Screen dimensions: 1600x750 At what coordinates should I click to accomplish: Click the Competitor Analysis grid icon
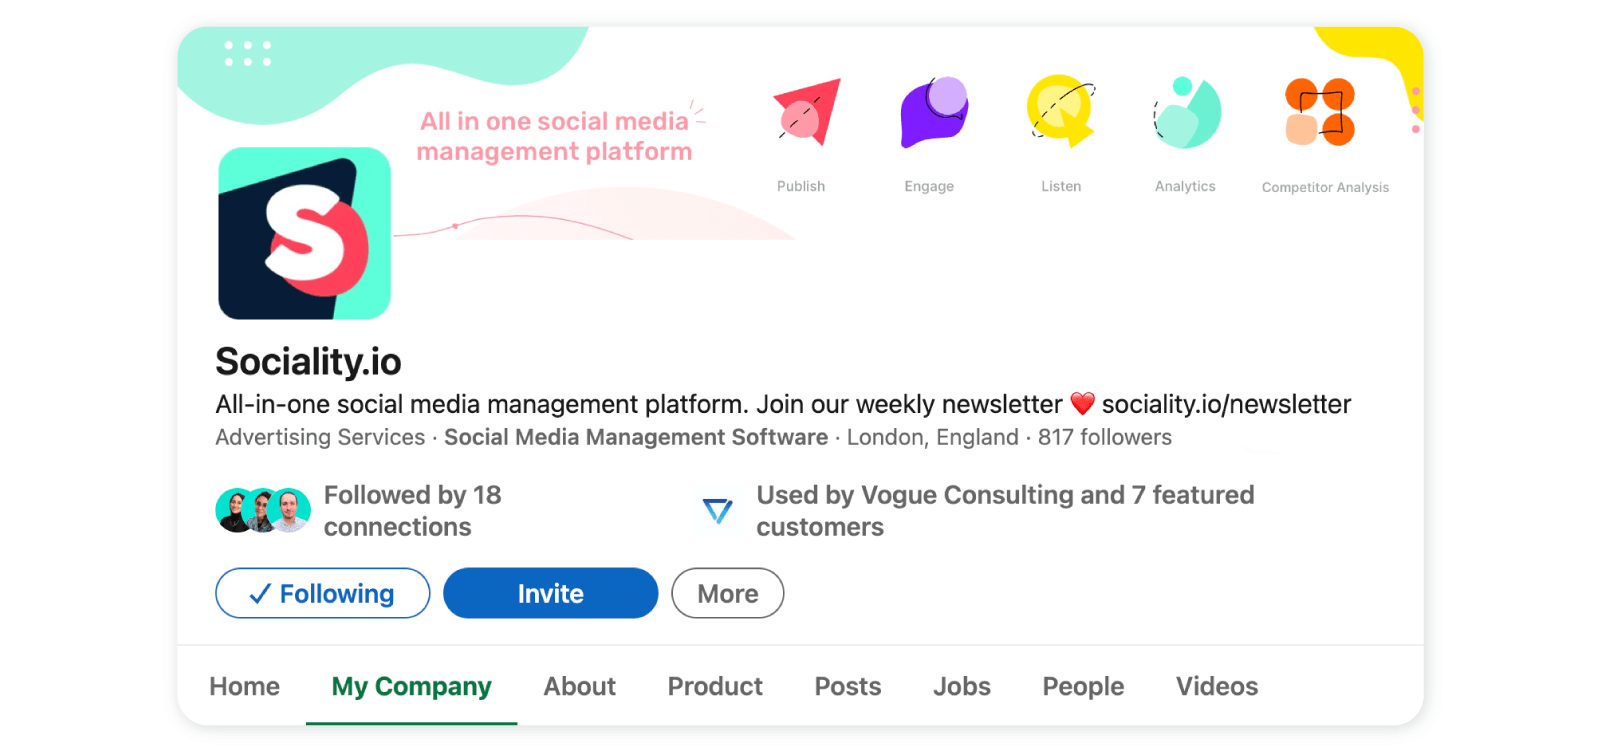(x=1320, y=112)
